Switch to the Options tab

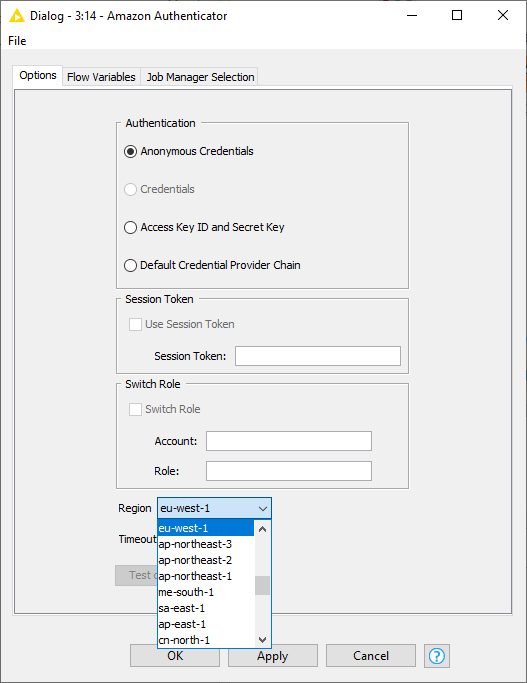[38, 75]
